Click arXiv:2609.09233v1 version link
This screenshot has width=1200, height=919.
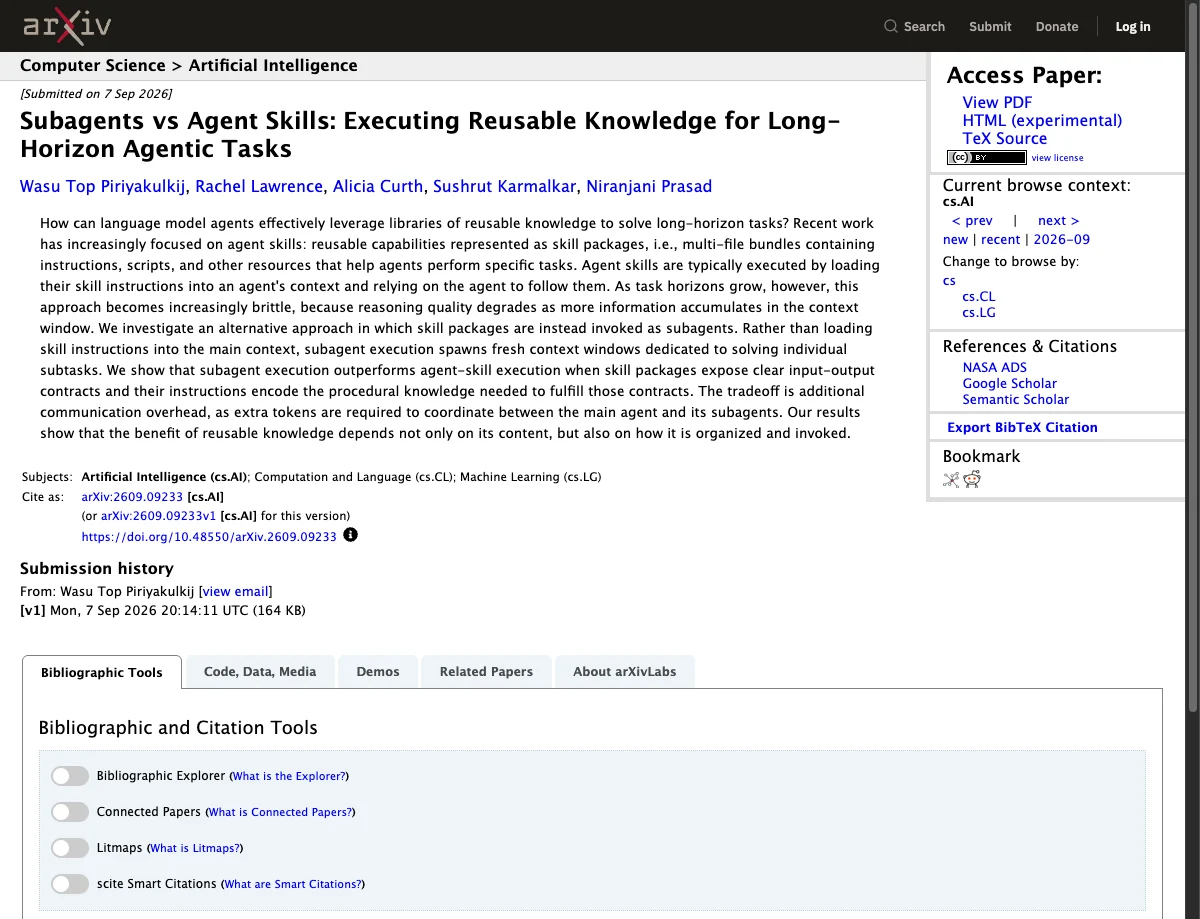point(158,516)
